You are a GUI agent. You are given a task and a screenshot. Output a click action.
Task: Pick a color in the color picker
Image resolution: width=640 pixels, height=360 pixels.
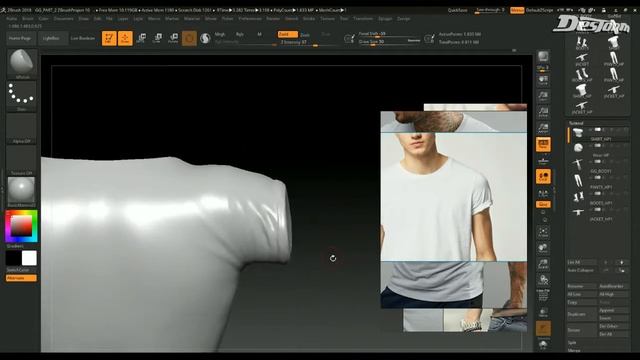(x=22, y=227)
